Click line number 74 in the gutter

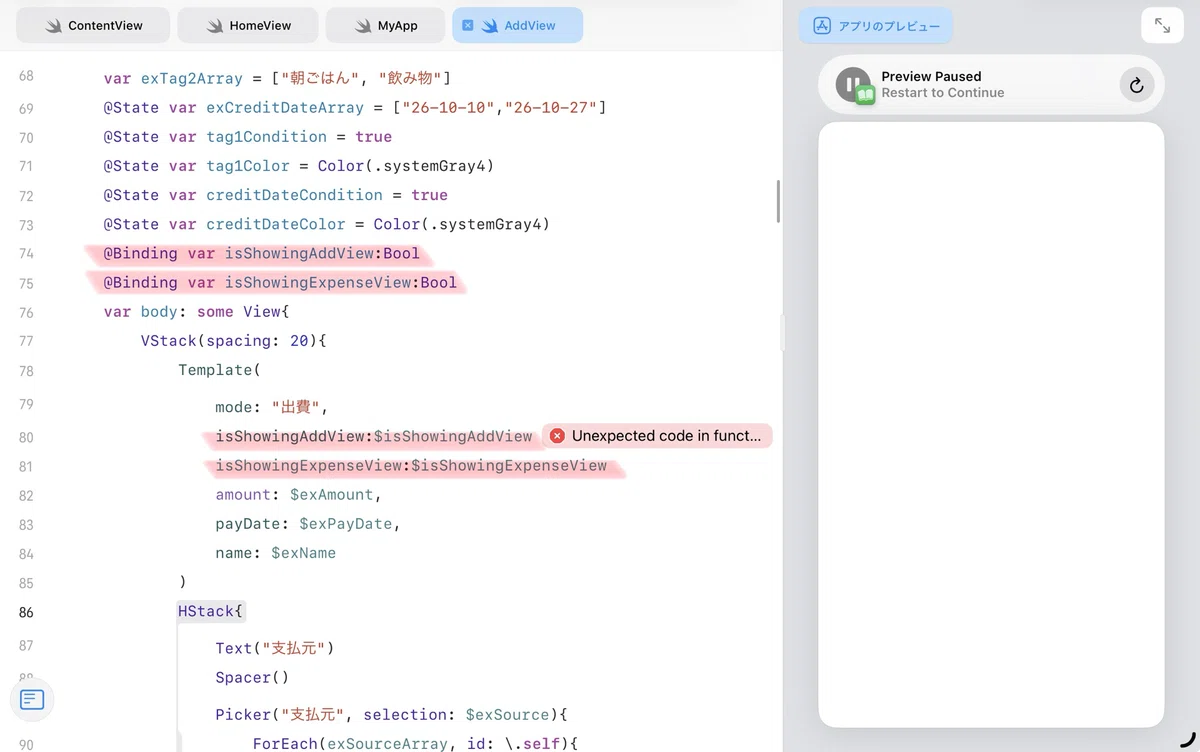pyautogui.click(x=26, y=254)
